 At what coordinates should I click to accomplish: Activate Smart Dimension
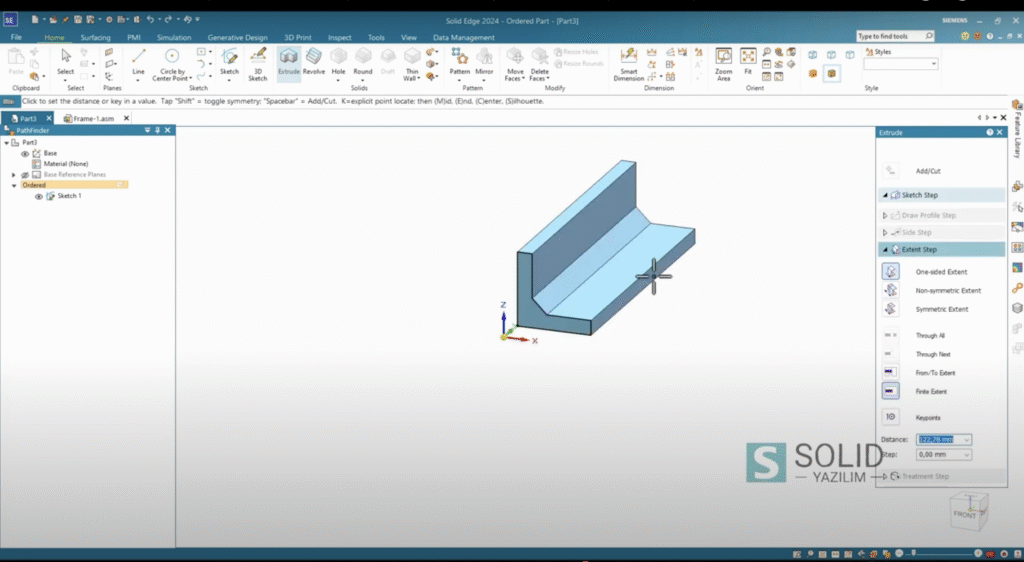[629, 63]
